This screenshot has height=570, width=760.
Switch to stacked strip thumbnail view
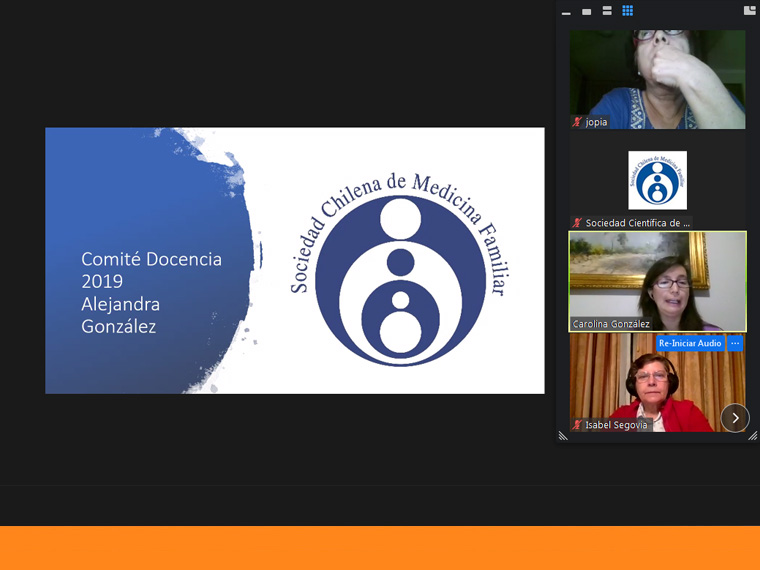pyautogui.click(x=607, y=11)
